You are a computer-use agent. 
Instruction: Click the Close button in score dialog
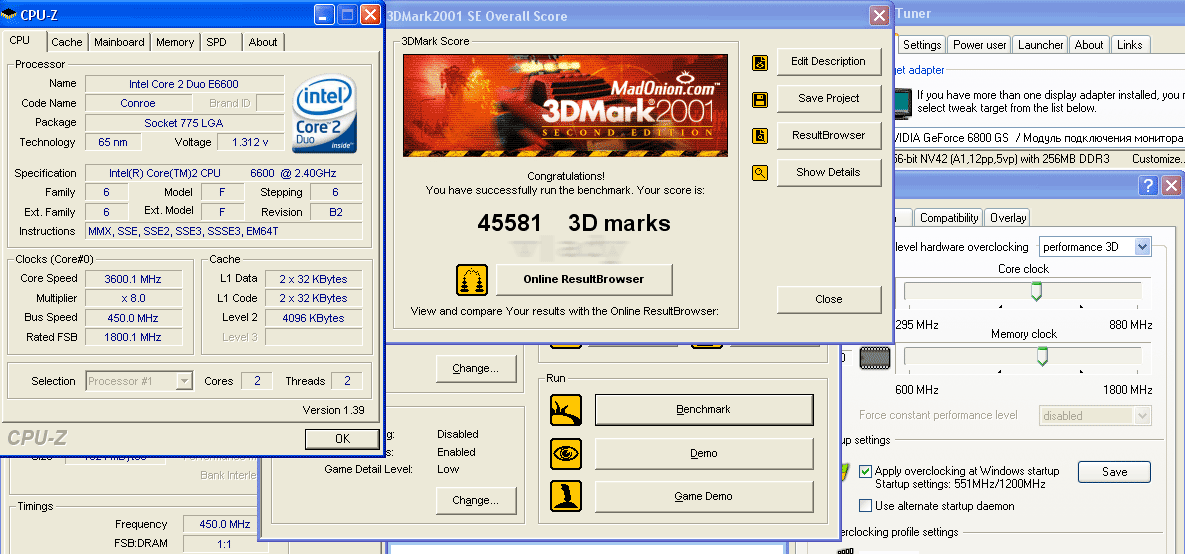[x=828, y=299]
